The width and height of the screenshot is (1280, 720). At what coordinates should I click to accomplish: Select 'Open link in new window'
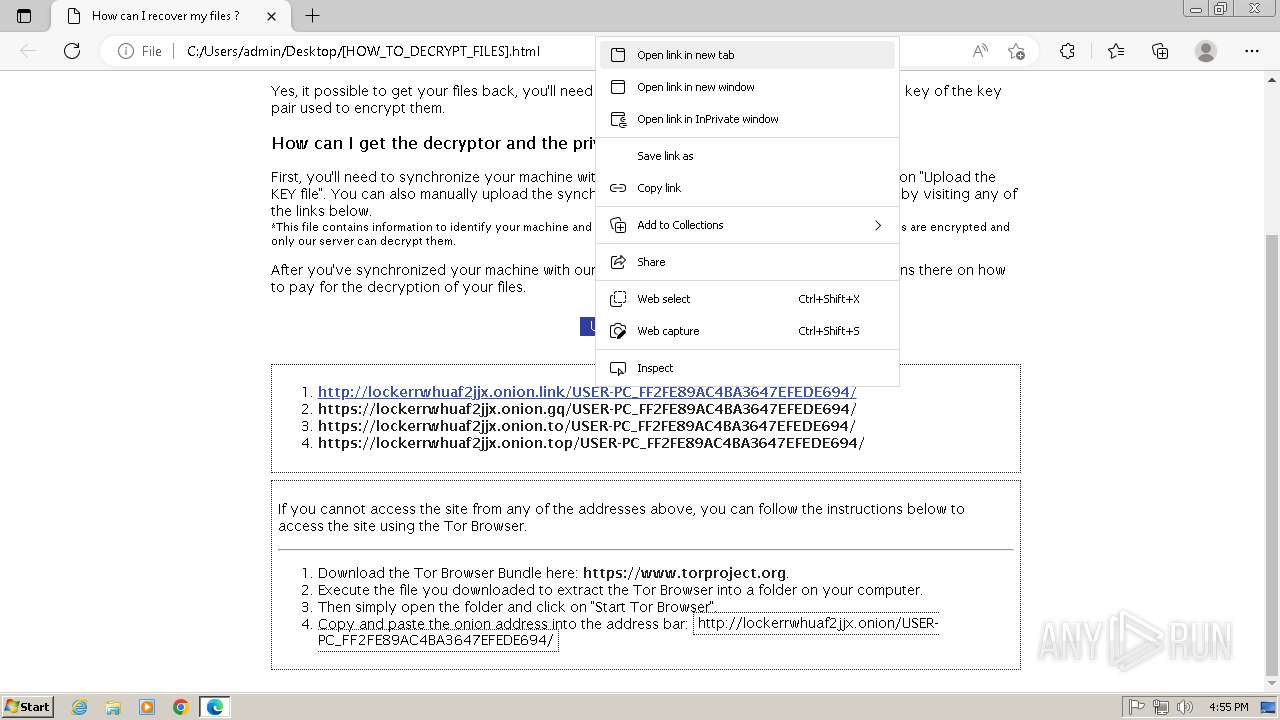[747, 87]
